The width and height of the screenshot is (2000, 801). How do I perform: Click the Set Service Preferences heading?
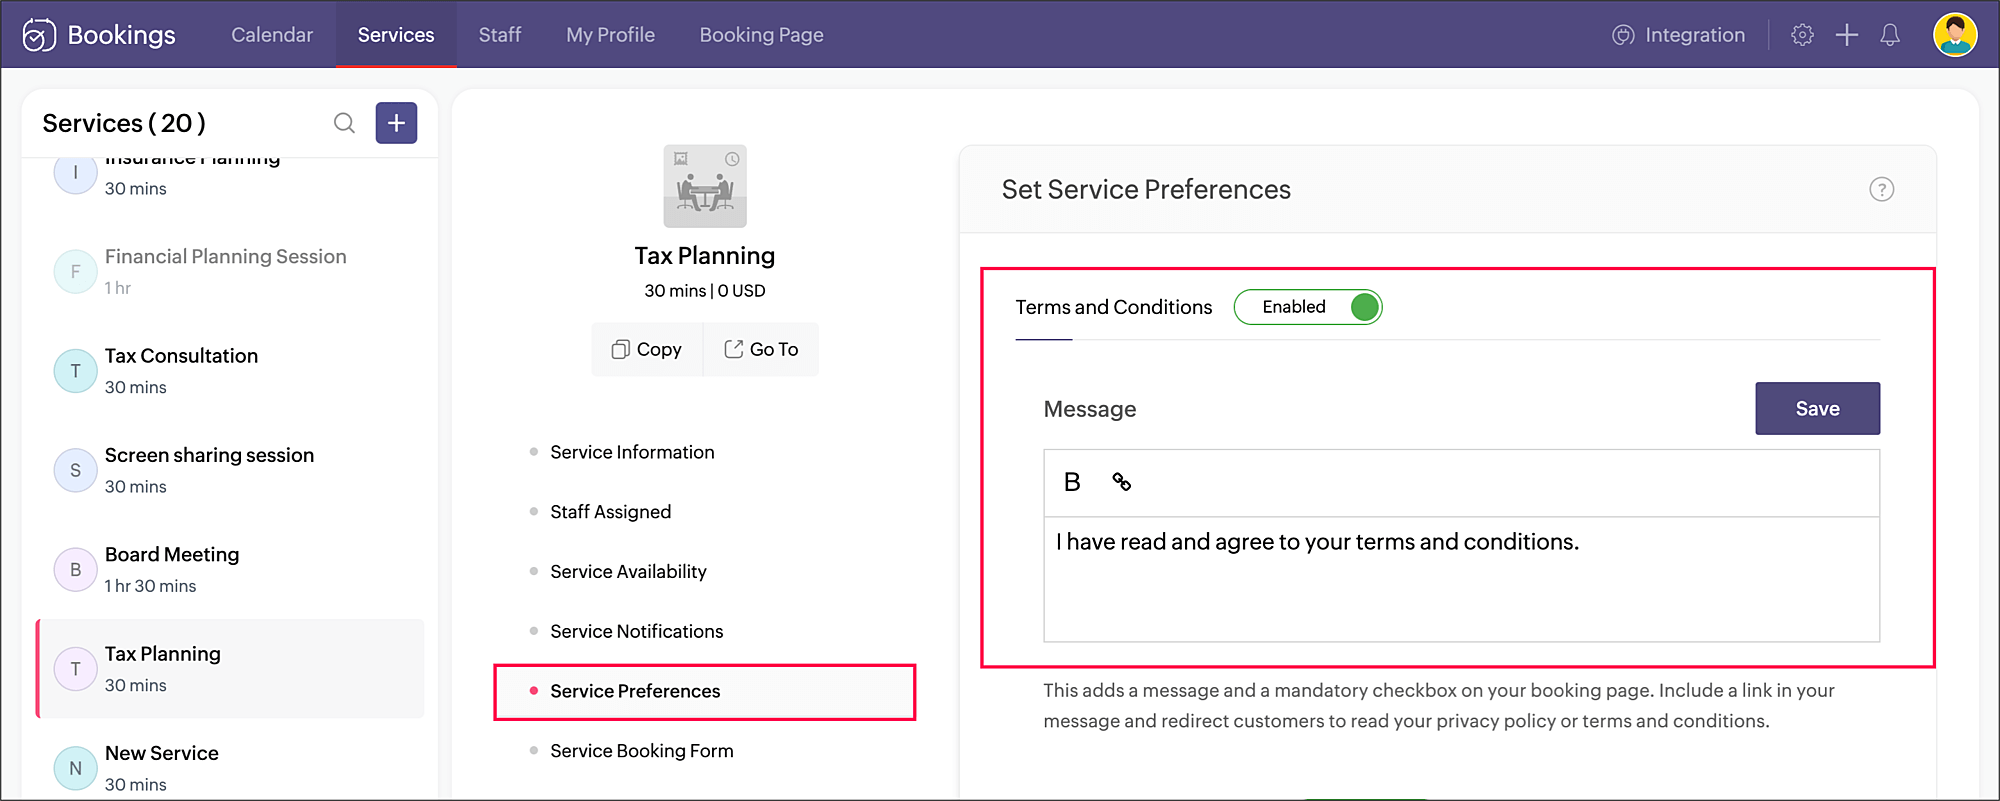(1146, 189)
